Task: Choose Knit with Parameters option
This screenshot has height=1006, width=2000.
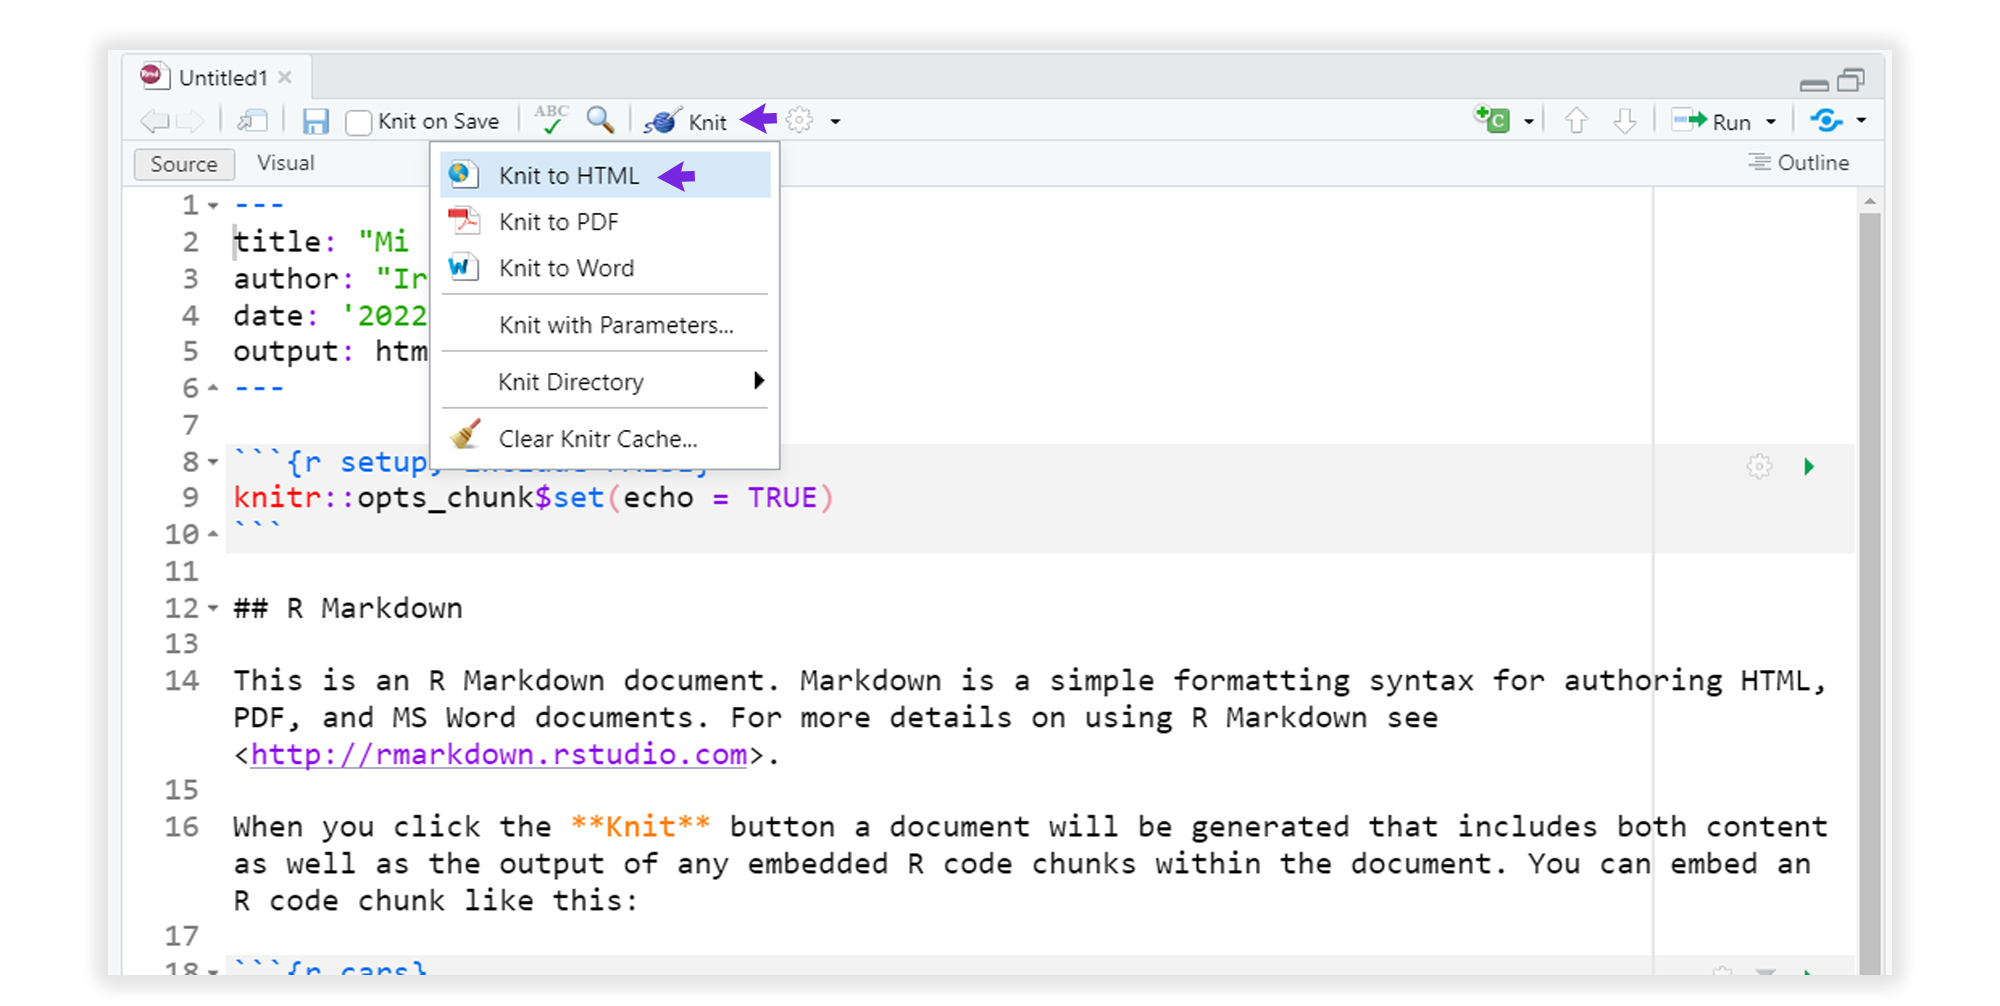Action: pos(605,325)
